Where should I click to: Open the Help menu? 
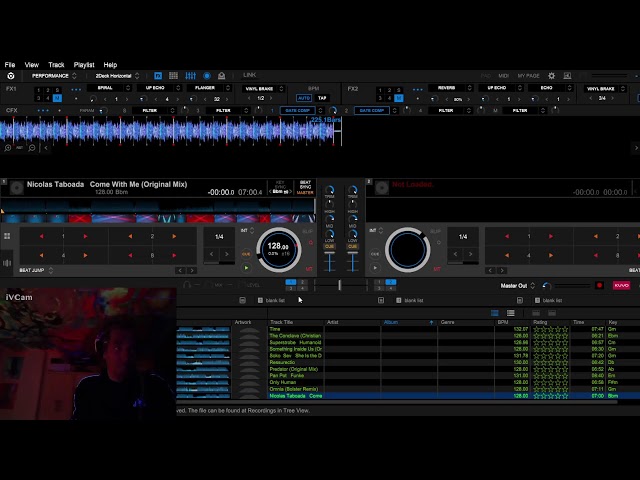(x=110, y=65)
